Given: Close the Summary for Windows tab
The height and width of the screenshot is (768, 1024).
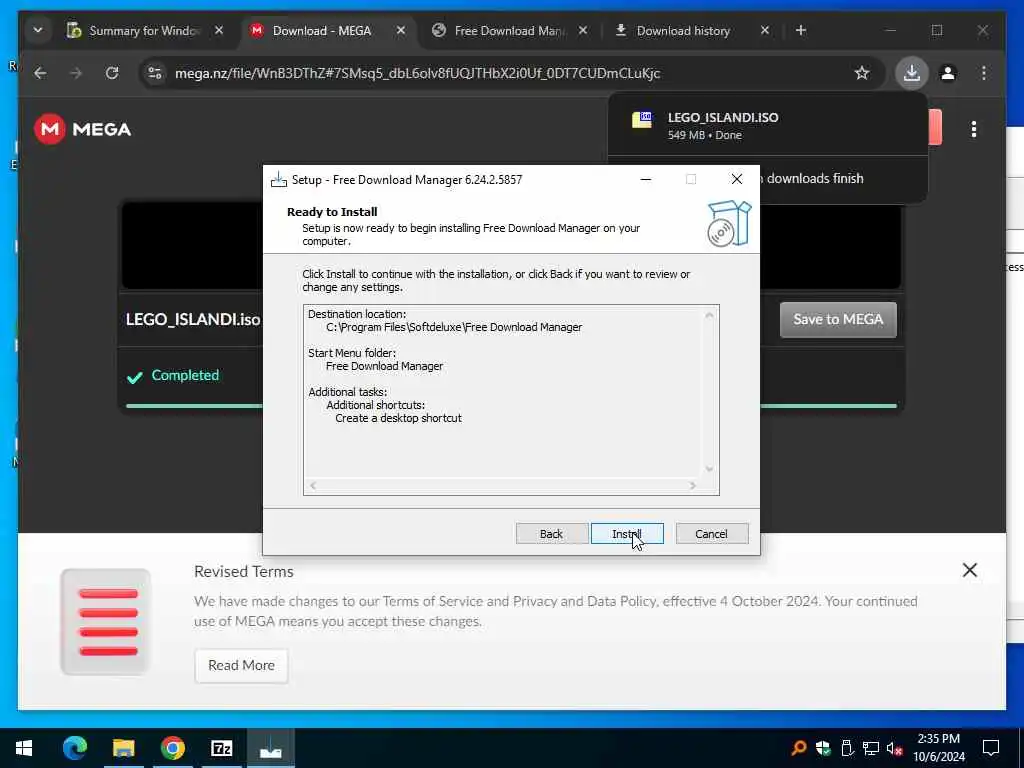Looking at the screenshot, I should 219,31.
